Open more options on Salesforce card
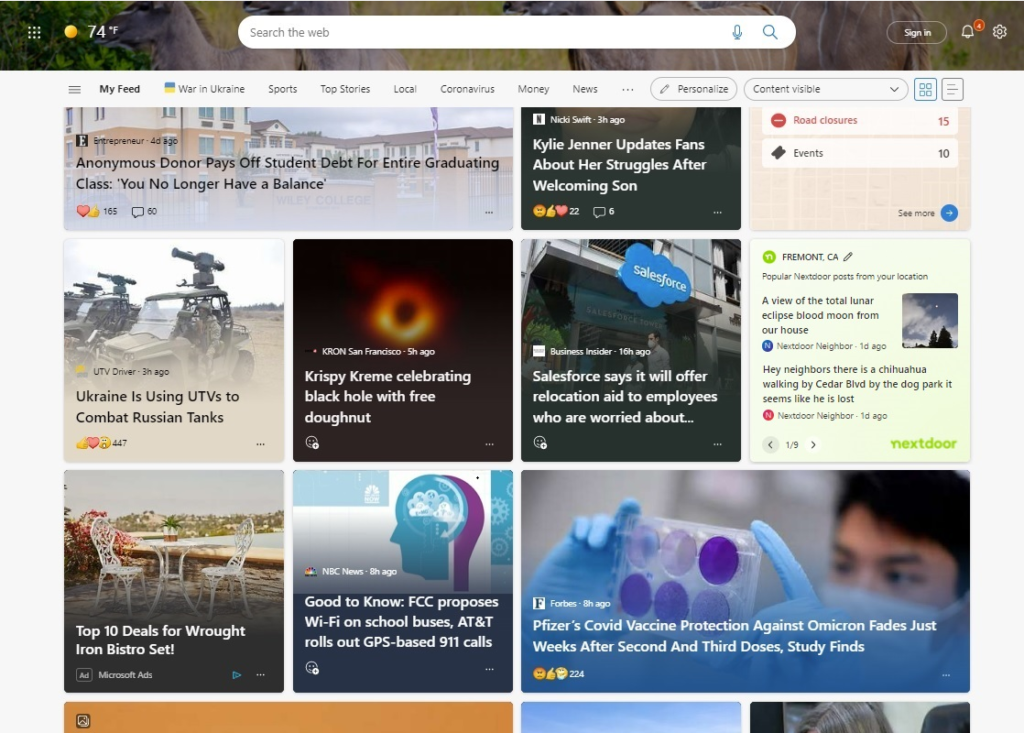1024x733 pixels. click(x=718, y=444)
